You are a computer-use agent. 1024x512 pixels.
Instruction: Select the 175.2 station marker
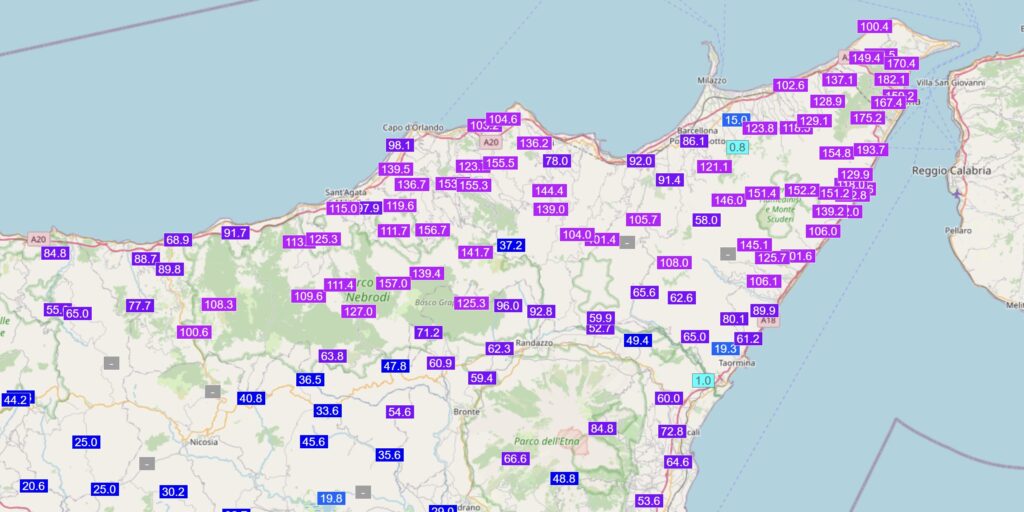coord(867,118)
